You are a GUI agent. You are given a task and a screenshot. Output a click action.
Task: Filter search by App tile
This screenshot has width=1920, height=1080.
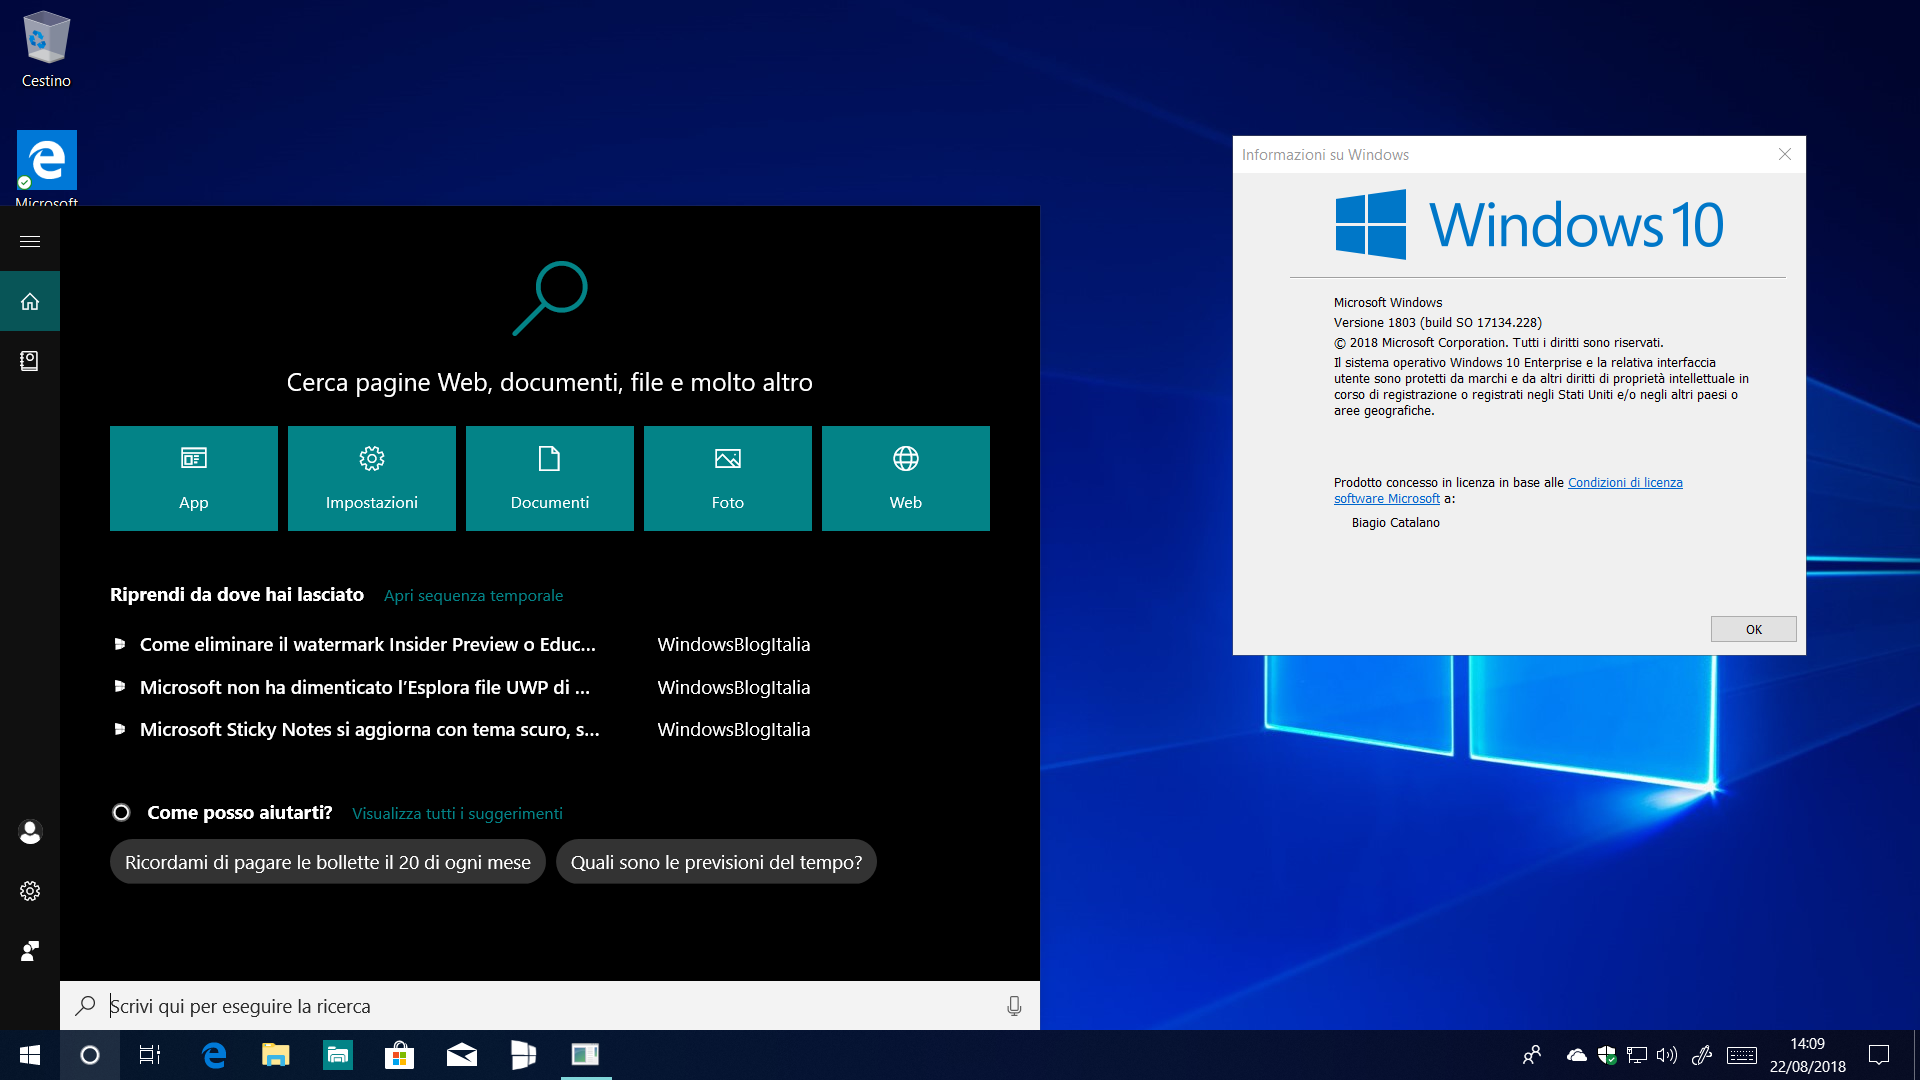click(194, 478)
